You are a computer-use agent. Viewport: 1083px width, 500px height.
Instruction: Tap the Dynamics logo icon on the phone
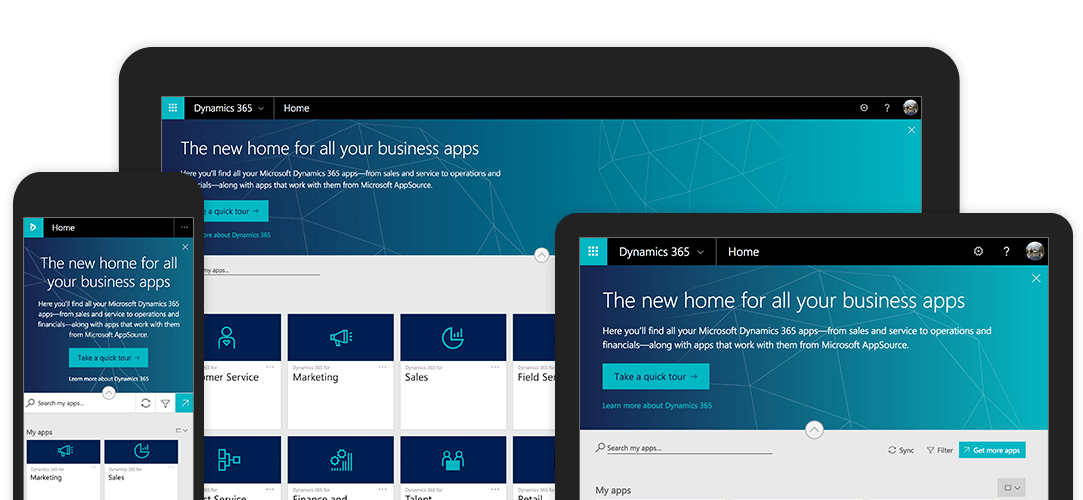tap(33, 228)
